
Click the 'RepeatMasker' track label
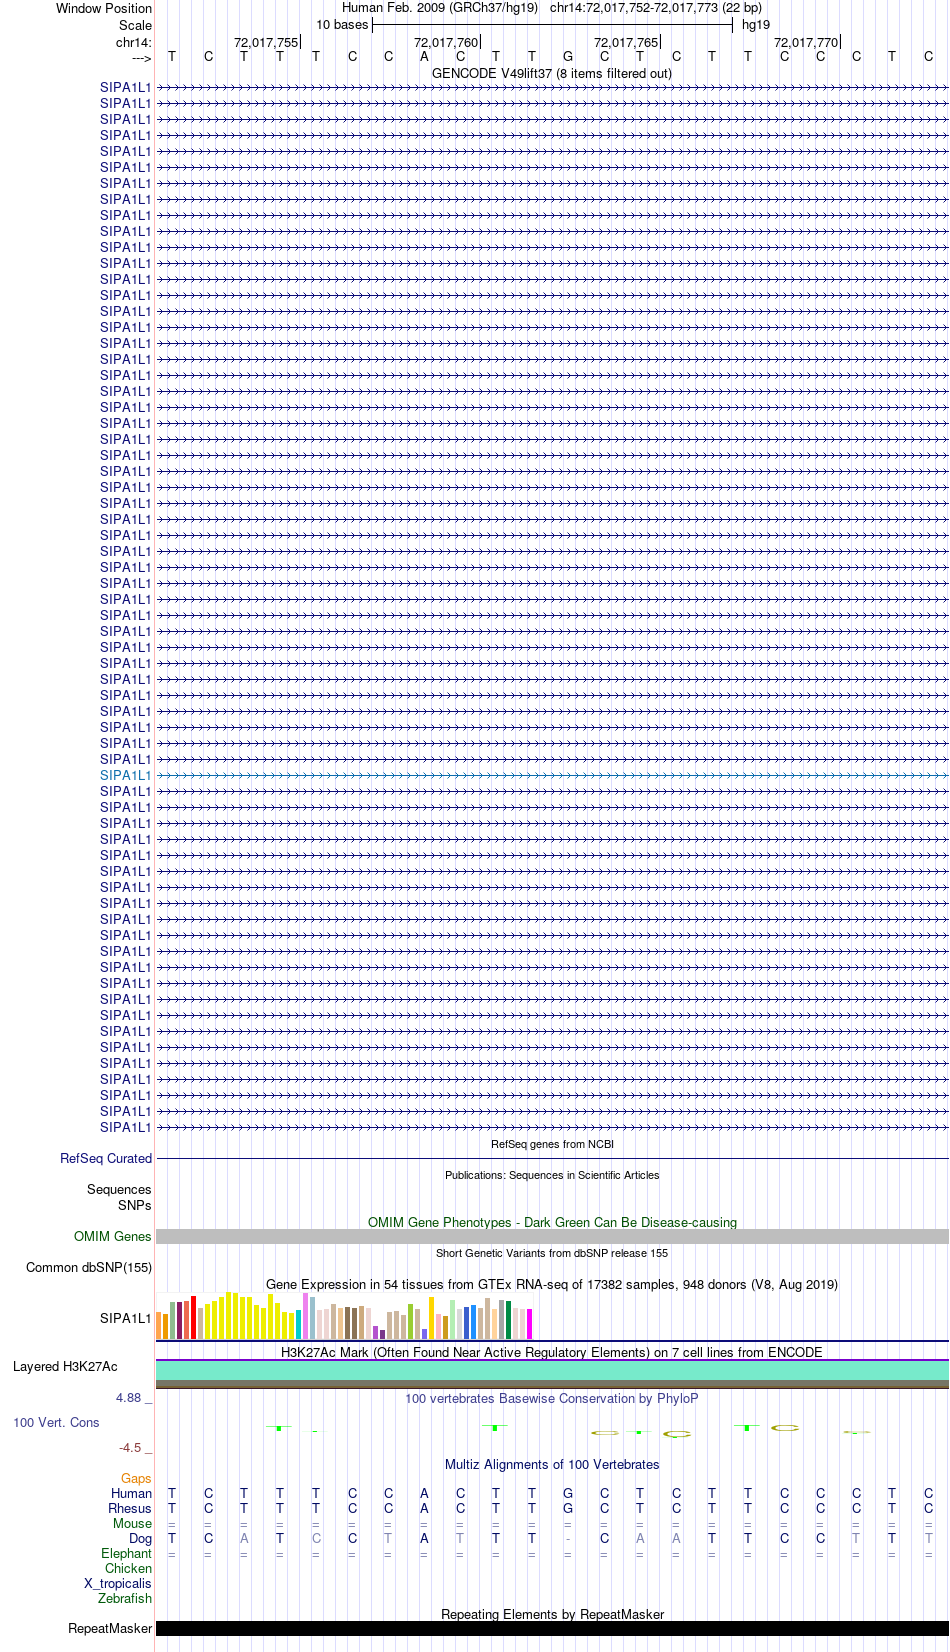point(110,1628)
